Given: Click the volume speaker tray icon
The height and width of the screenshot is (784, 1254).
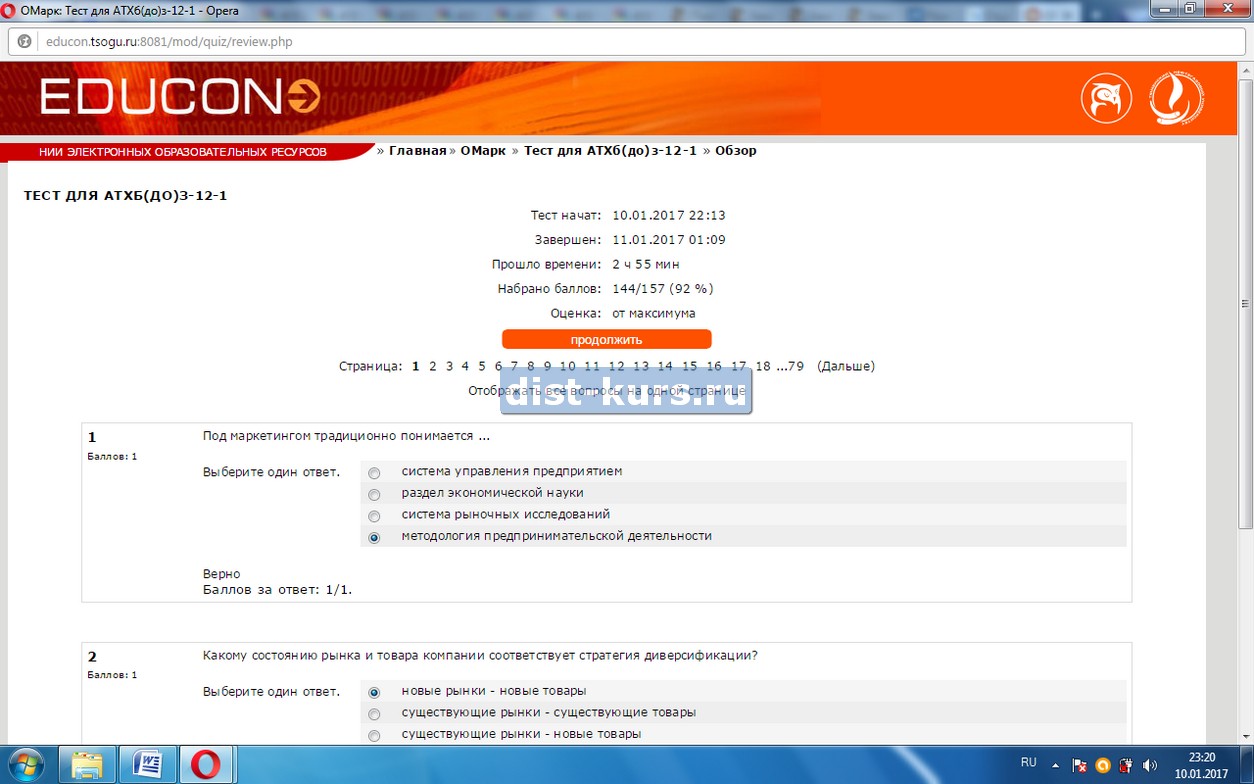Looking at the screenshot, I should click(1149, 766).
